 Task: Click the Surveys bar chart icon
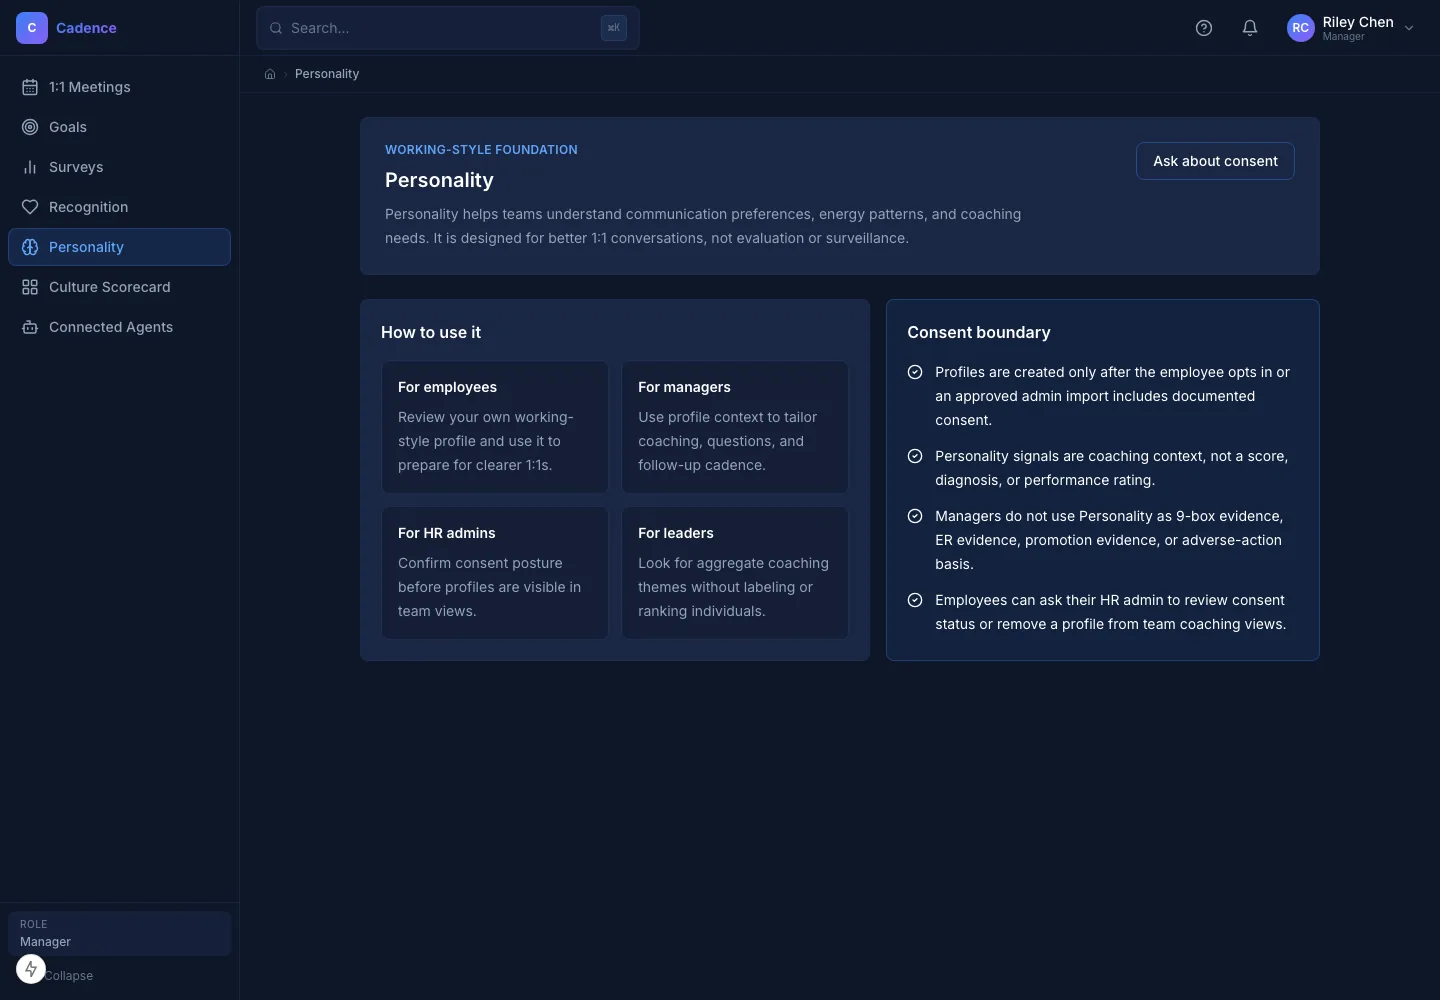30,167
